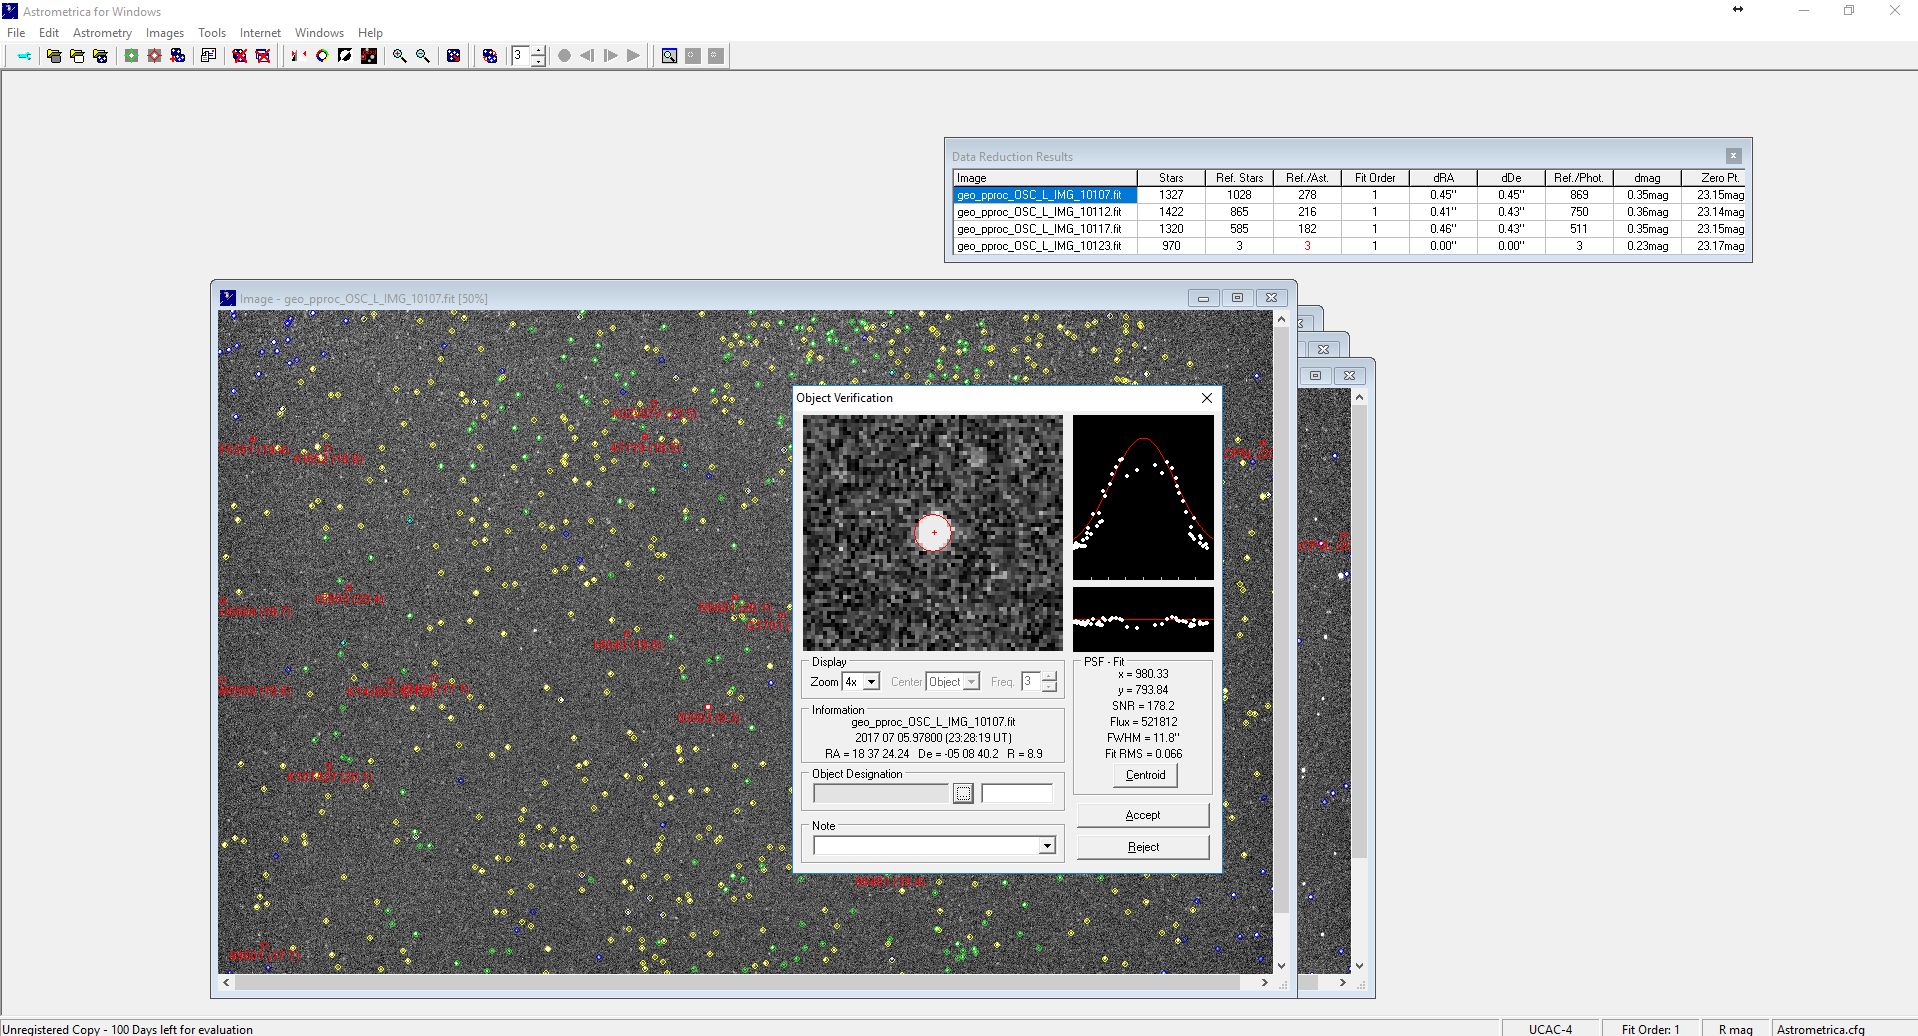Open the Internet menu

point(260,32)
